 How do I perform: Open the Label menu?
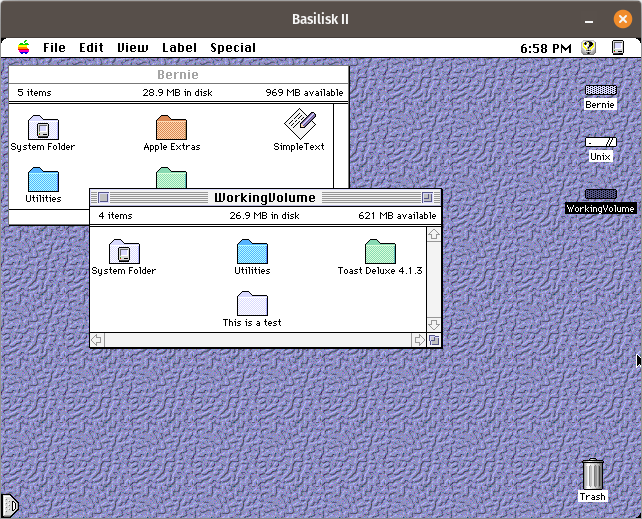[x=179, y=47]
